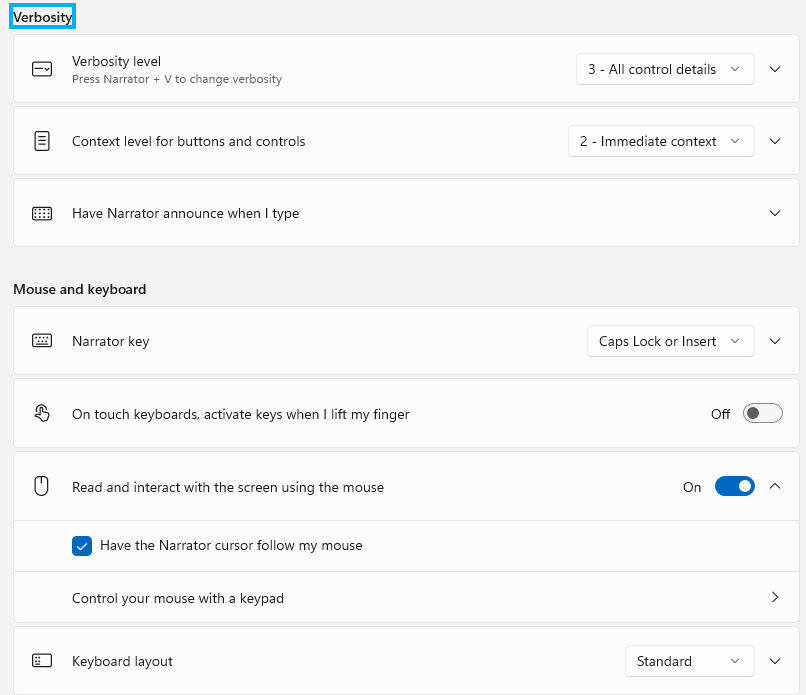Screen dimensions: 806x695
Task: Open the Narrator key dropdown
Action: click(671, 341)
